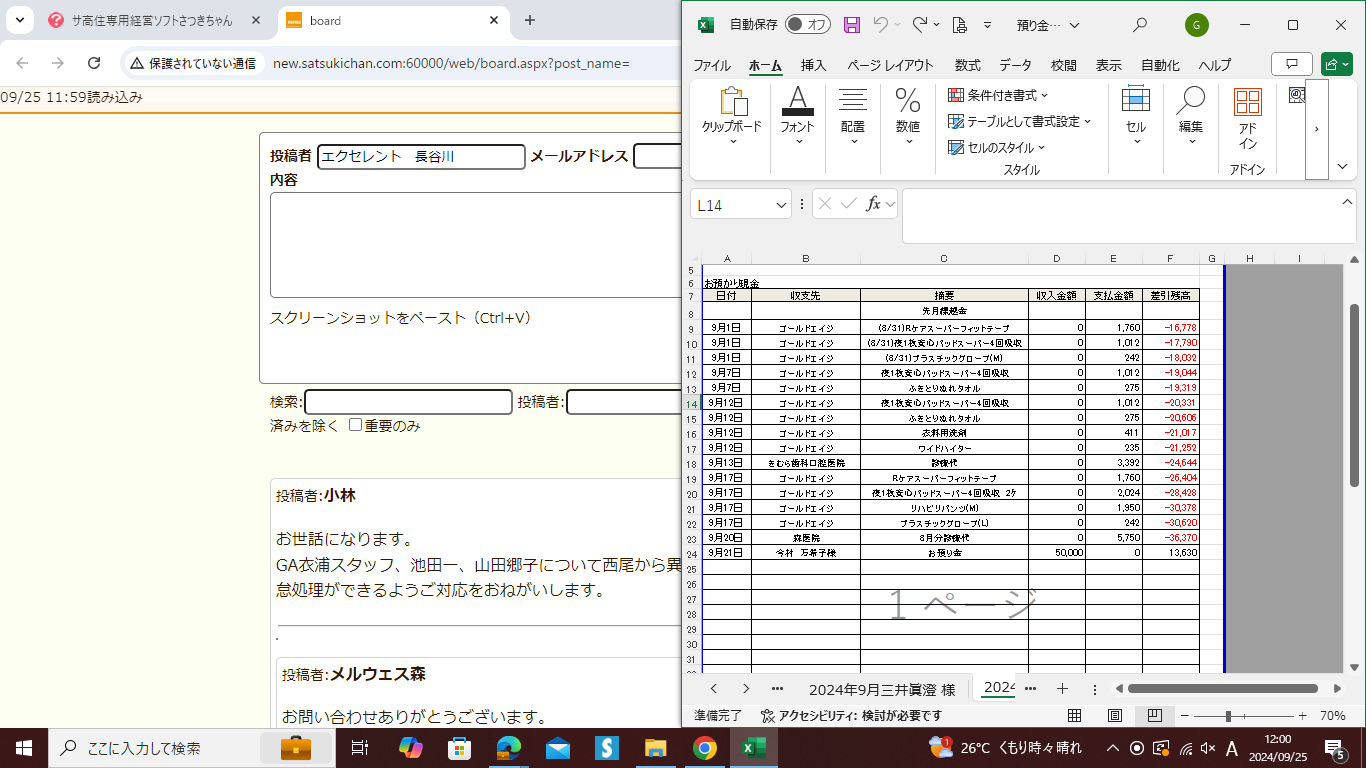
Task: Open the Add-ins icon in ribbon
Action: click(1247, 116)
